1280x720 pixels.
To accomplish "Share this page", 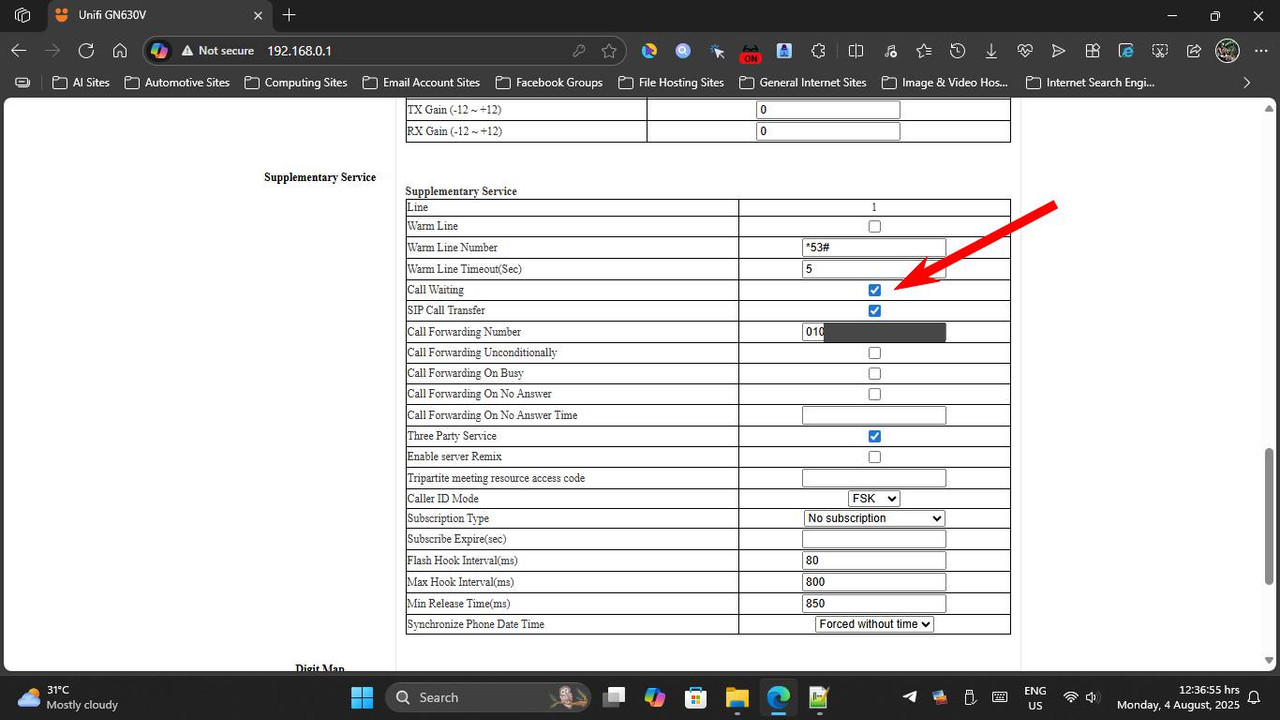I will [1194, 51].
